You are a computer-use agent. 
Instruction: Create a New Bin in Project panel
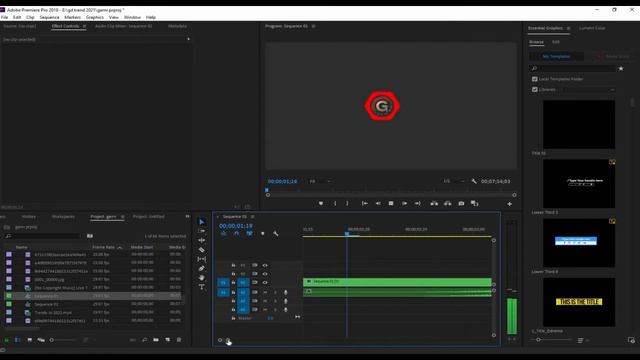156,340
